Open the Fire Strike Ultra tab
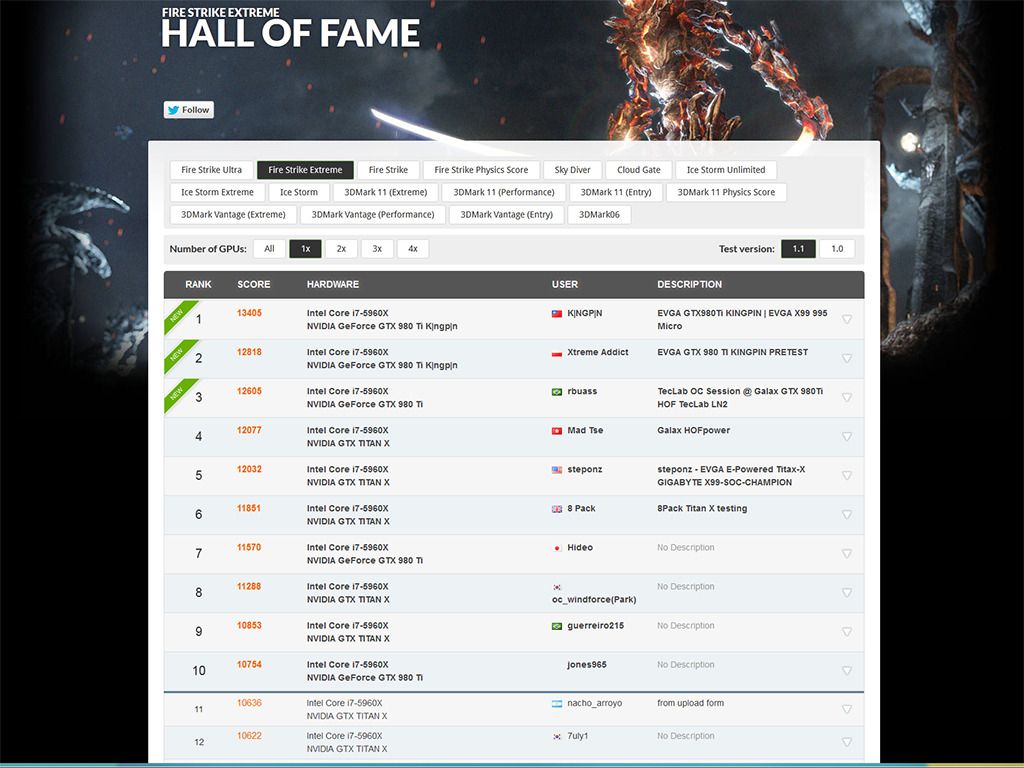The height and width of the screenshot is (768, 1024). (x=211, y=170)
